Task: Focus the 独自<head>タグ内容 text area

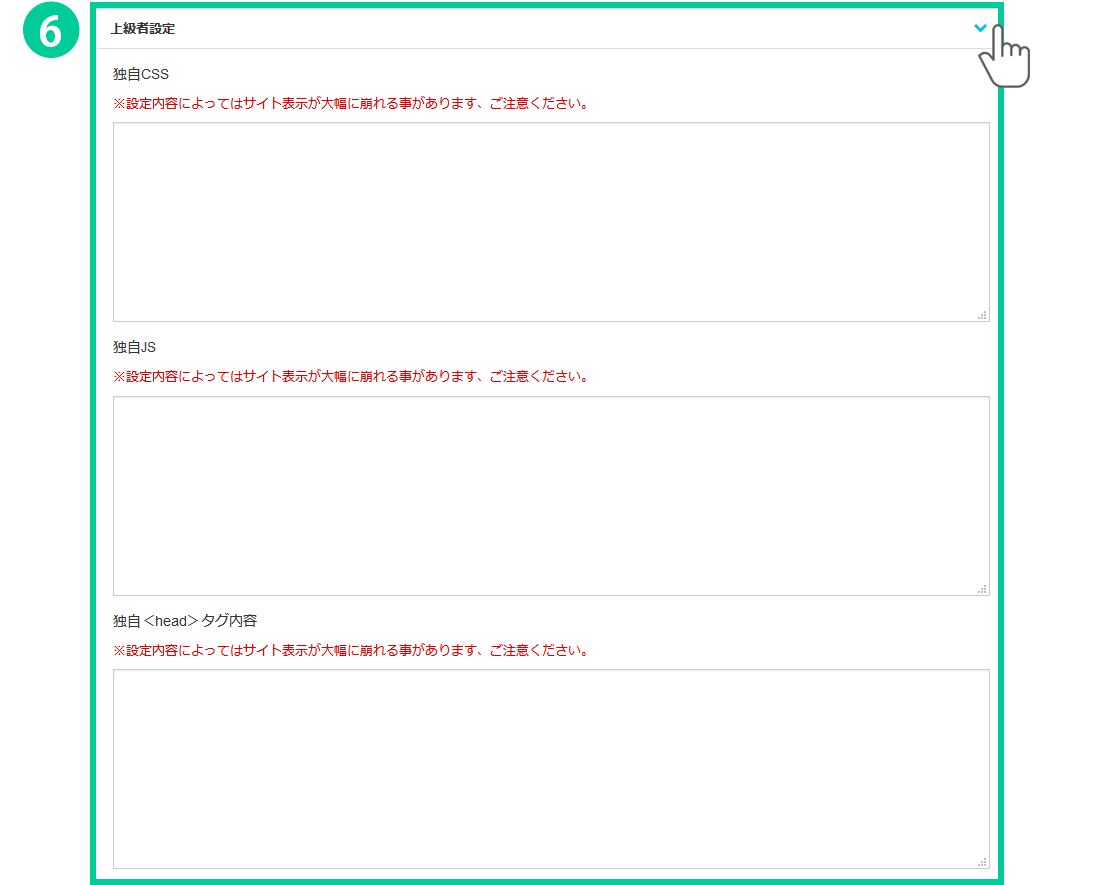Action: (x=550, y=768)
